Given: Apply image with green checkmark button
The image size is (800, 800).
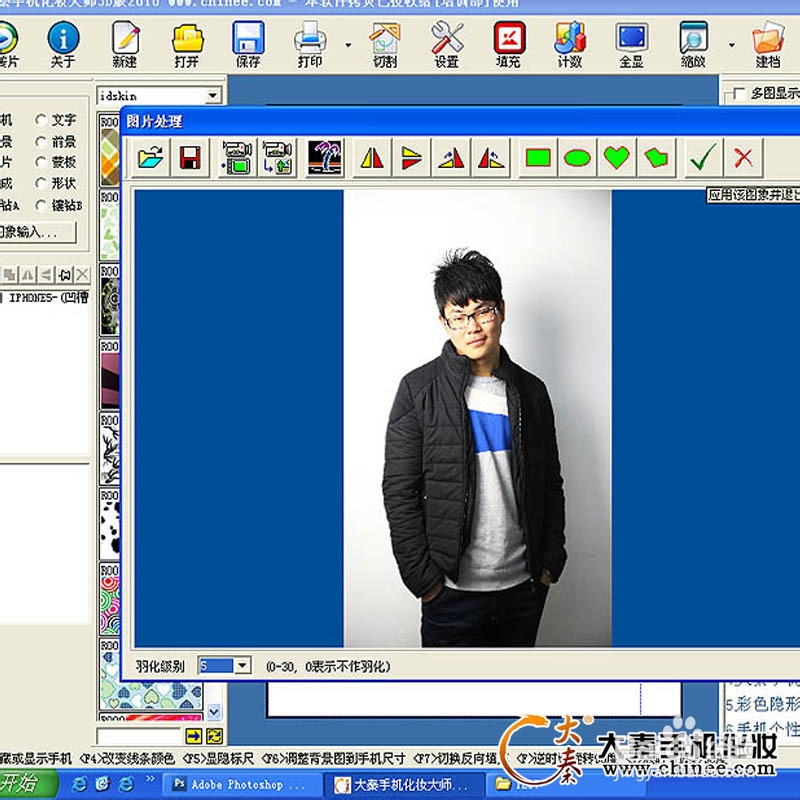Looking at the screenshot, I should [x=703, y=157].
